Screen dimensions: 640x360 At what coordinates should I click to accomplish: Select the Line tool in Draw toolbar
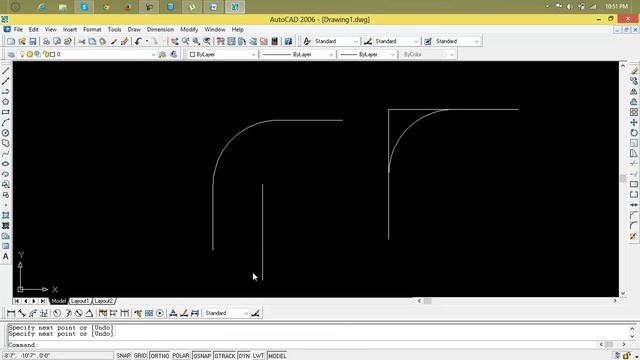tap(6, 71)
